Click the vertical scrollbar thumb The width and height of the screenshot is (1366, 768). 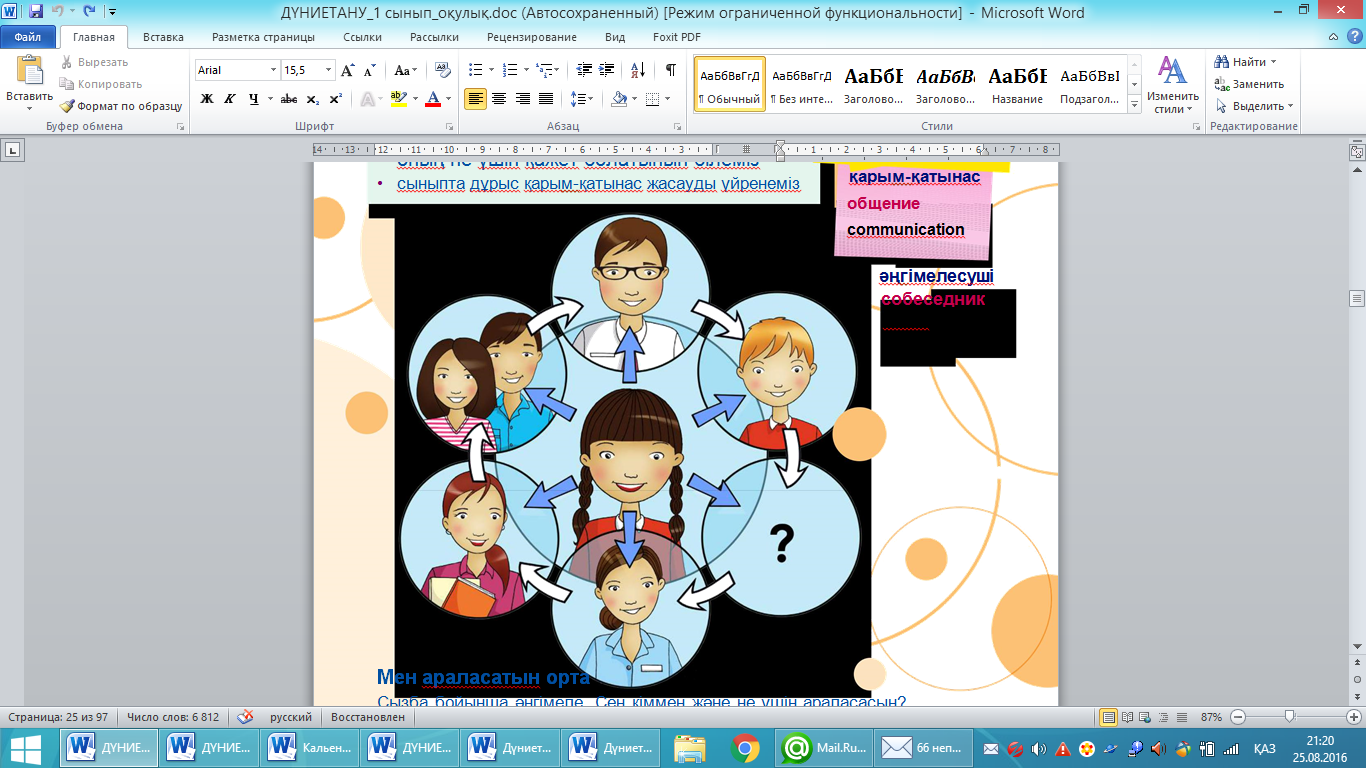tap(1357, 297)
